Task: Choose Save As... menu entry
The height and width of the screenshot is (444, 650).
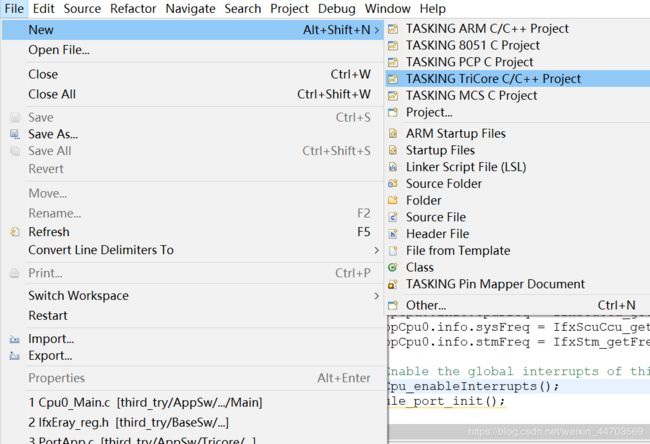Action: coord(194,134)
